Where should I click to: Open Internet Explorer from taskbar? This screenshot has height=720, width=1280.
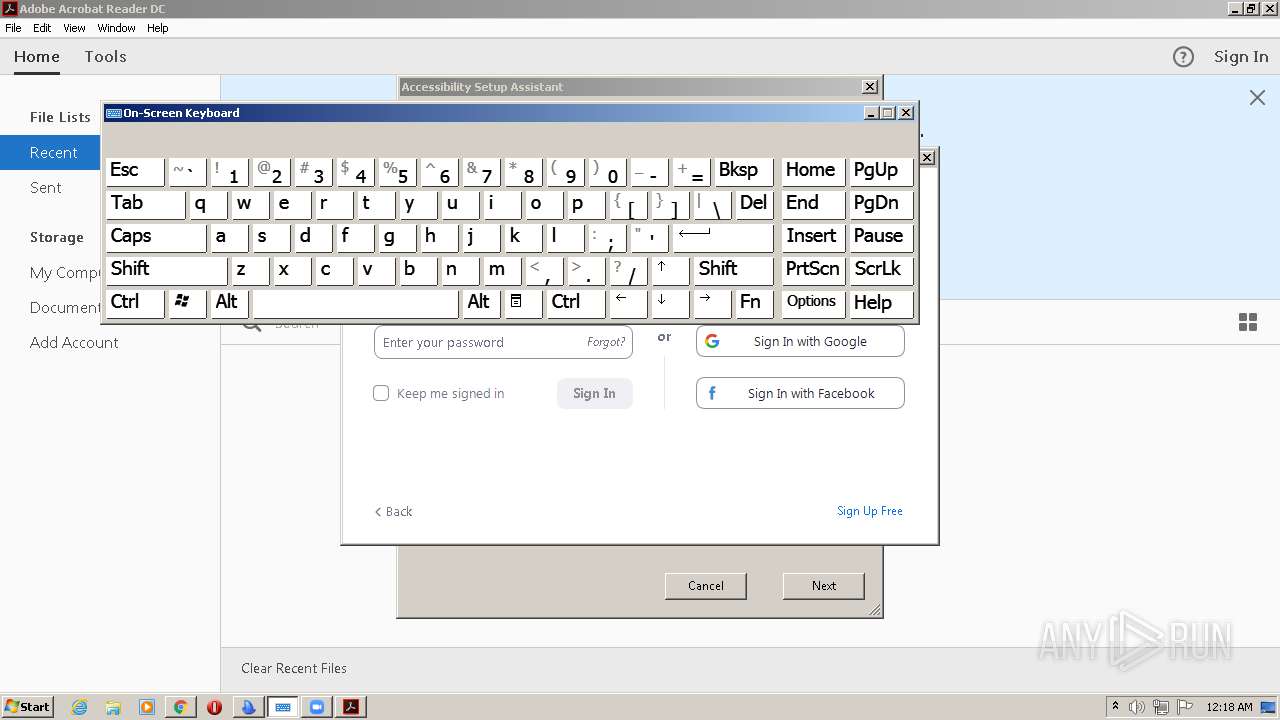80,707
